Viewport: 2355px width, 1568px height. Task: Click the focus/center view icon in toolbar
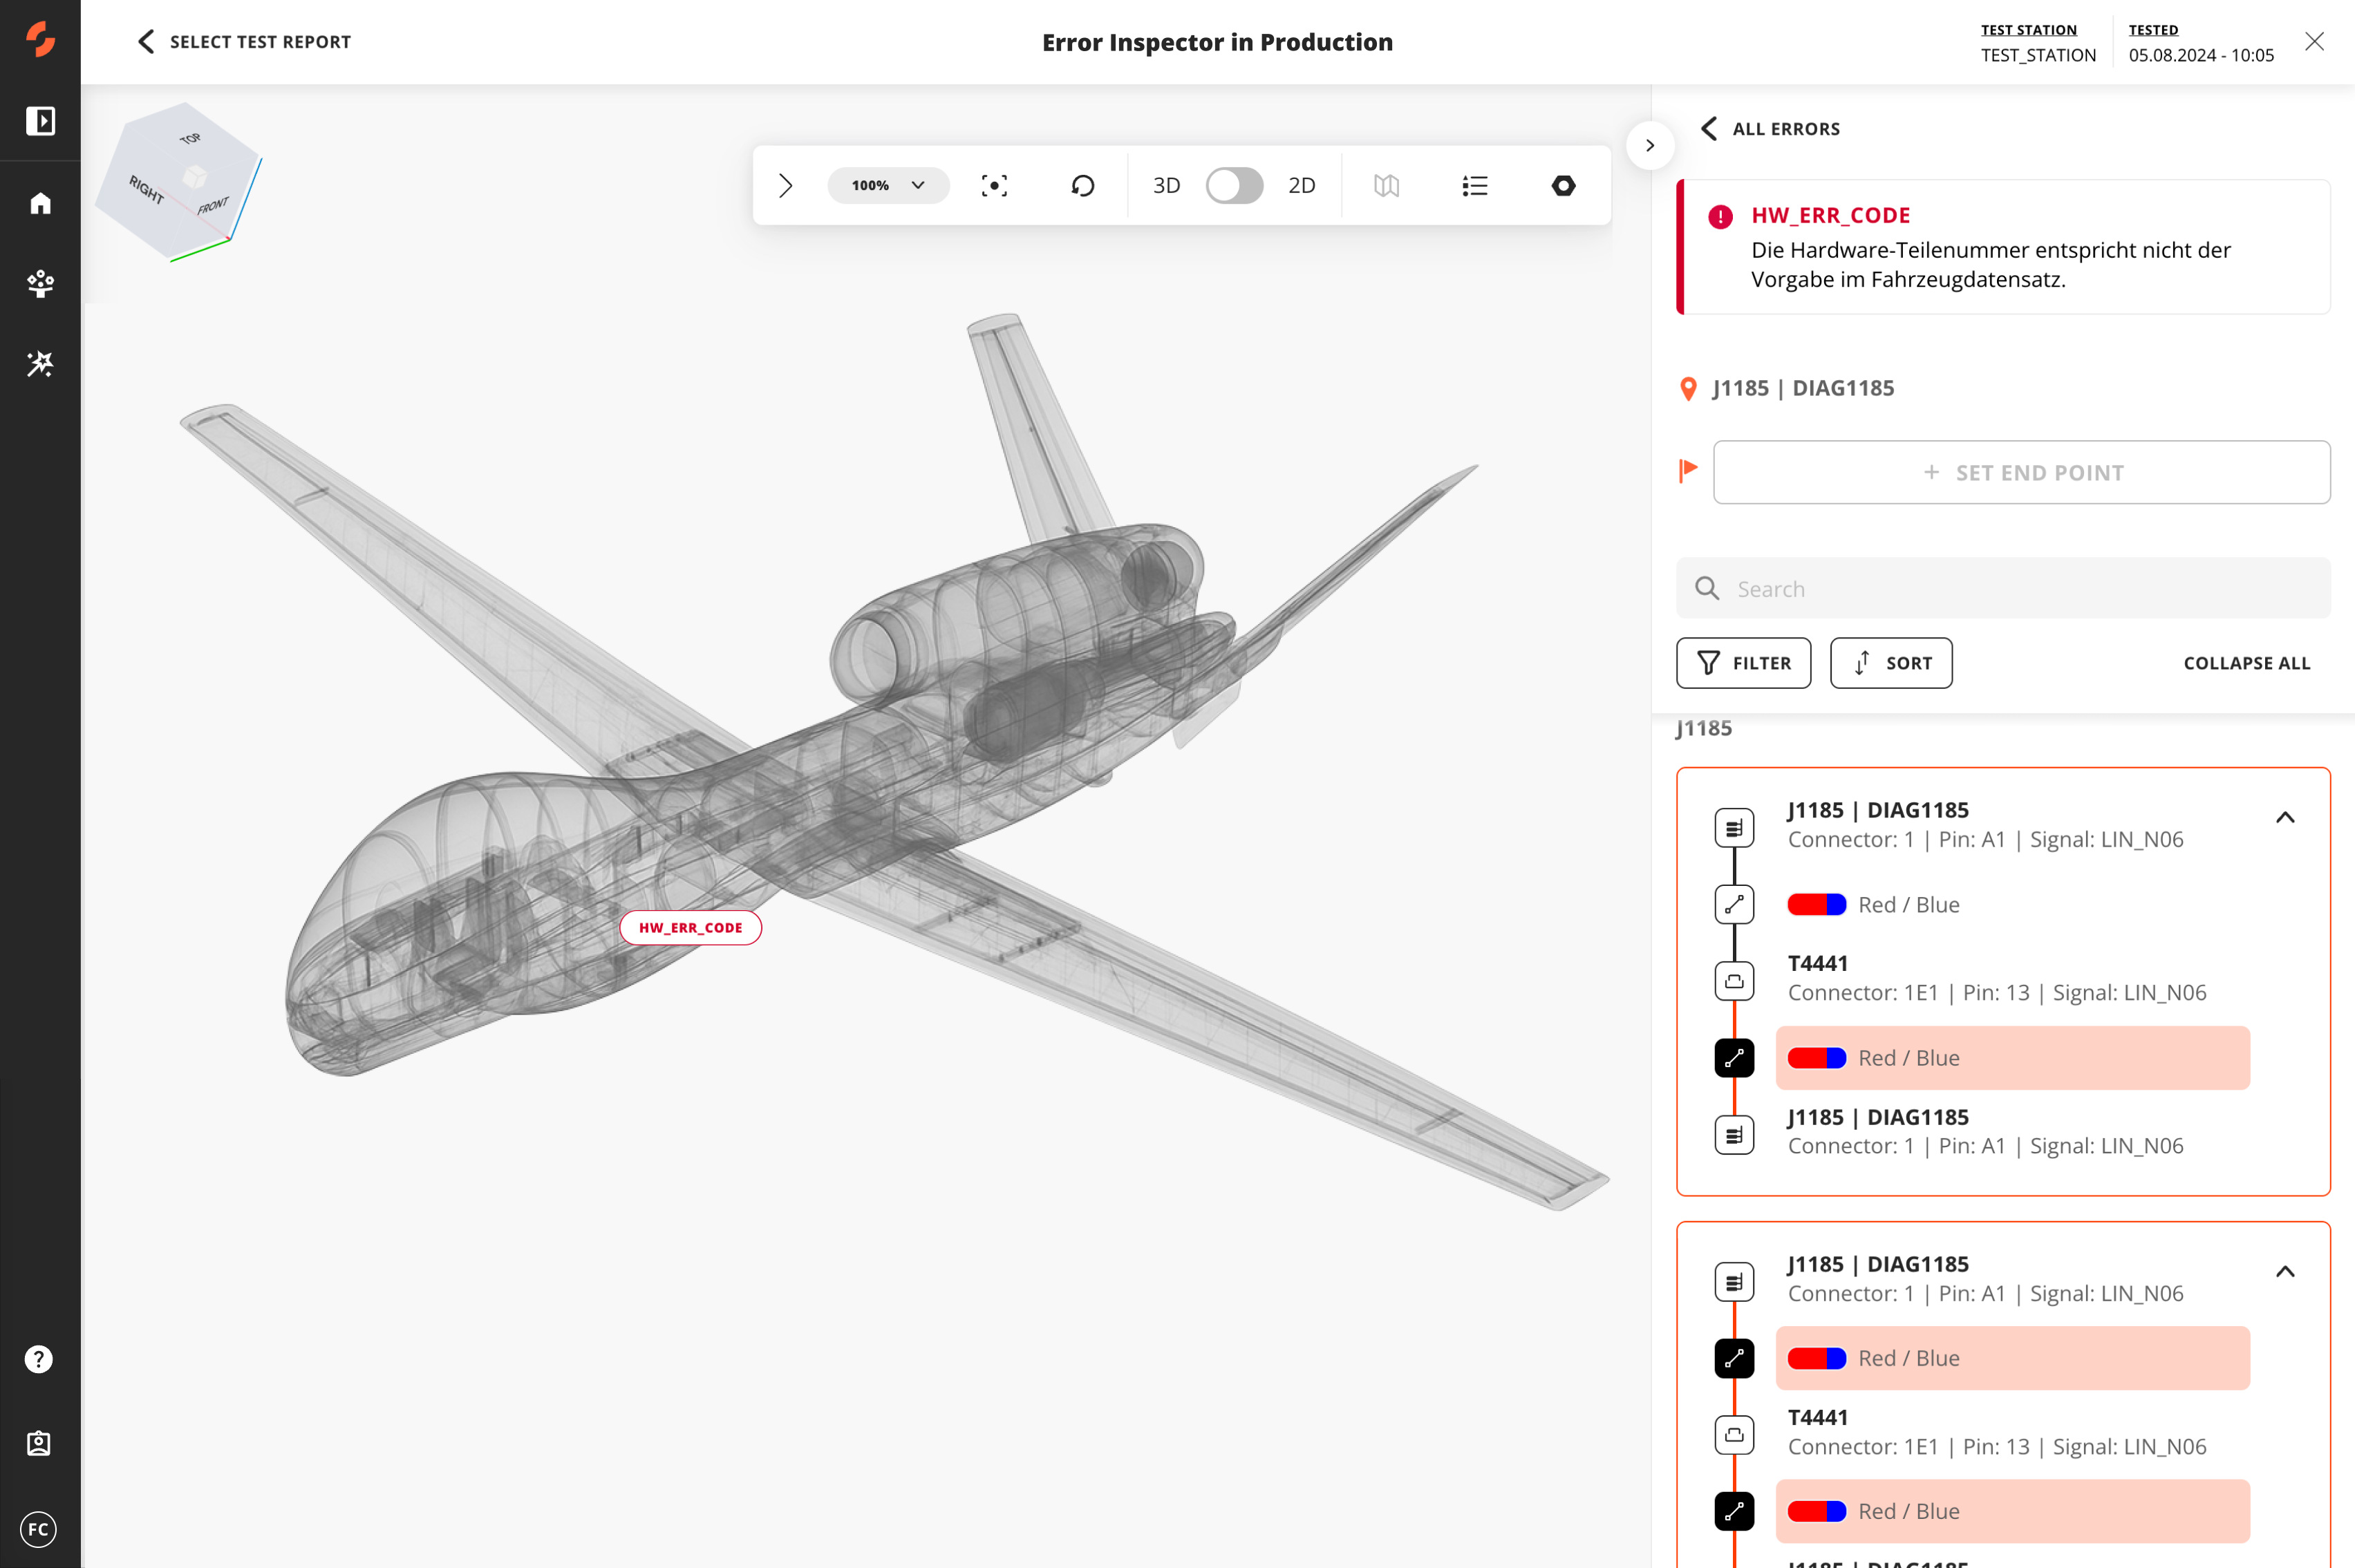[x=993, y=186]
